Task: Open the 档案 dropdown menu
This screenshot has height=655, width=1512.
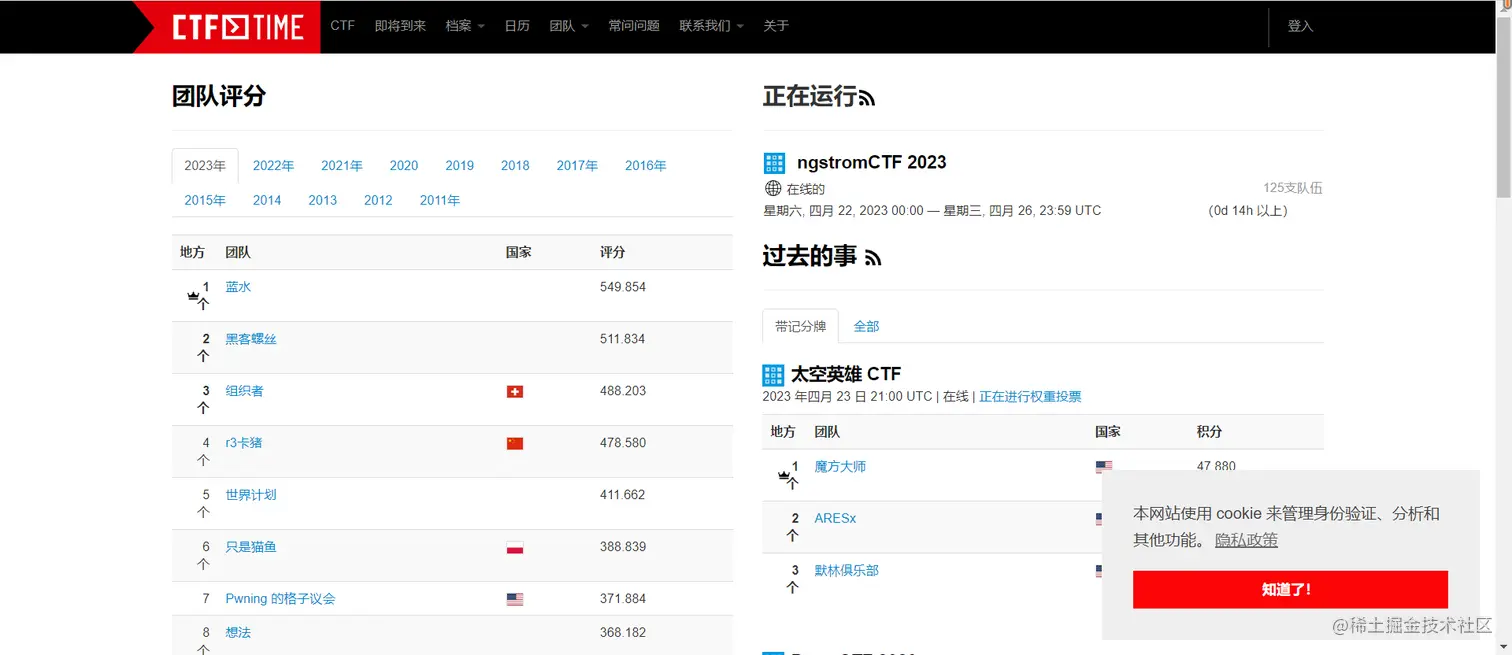Action: 465,26
